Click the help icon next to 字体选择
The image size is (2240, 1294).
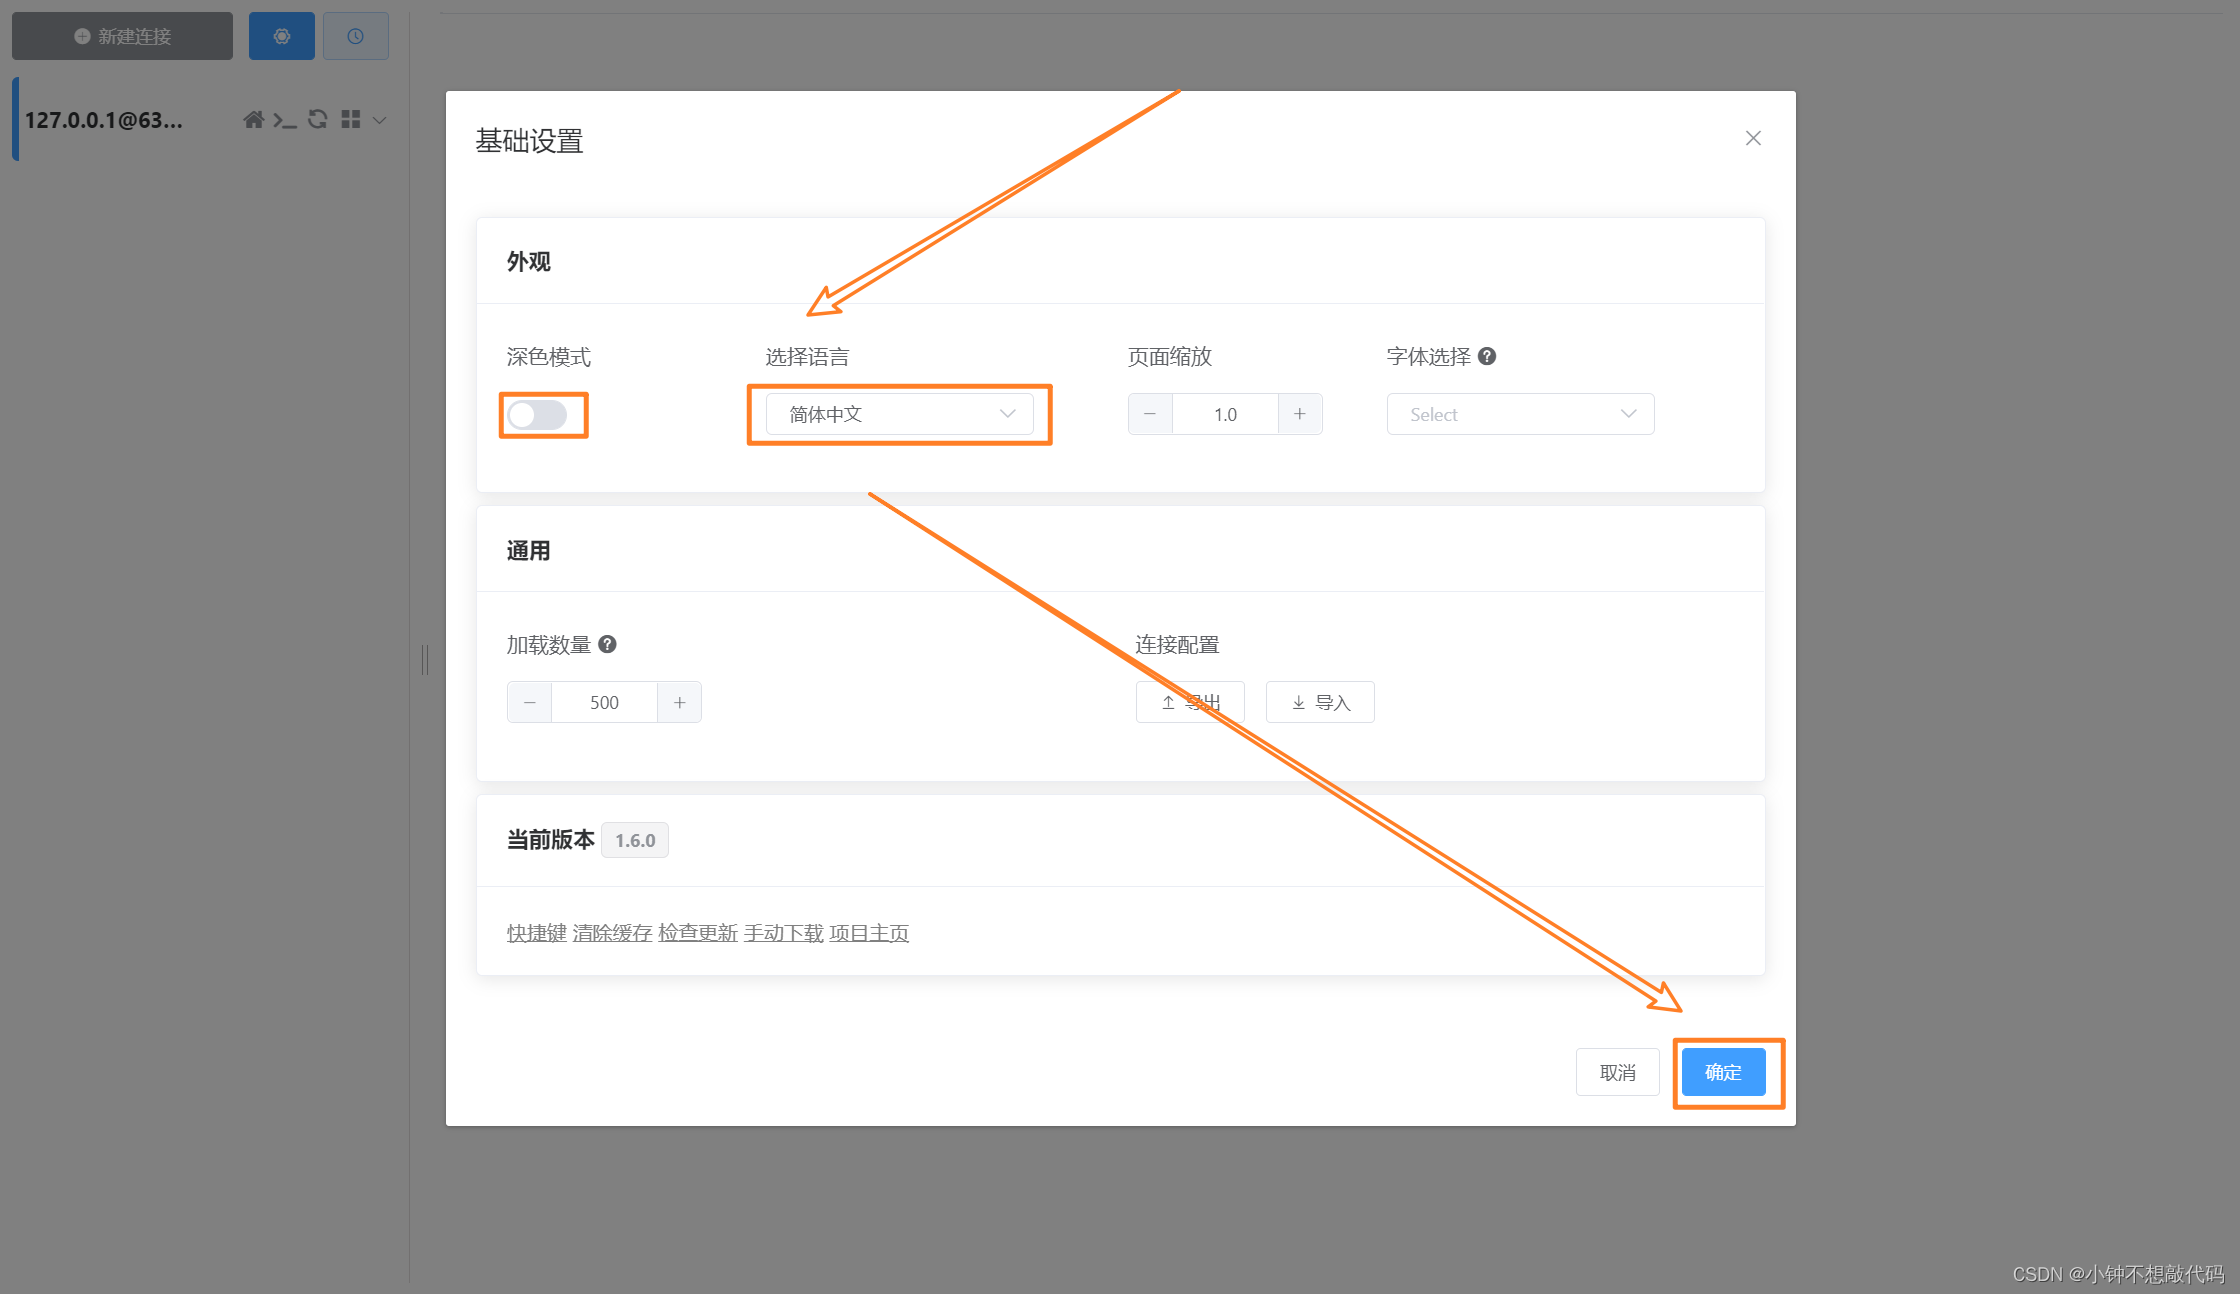point(1487,356)
